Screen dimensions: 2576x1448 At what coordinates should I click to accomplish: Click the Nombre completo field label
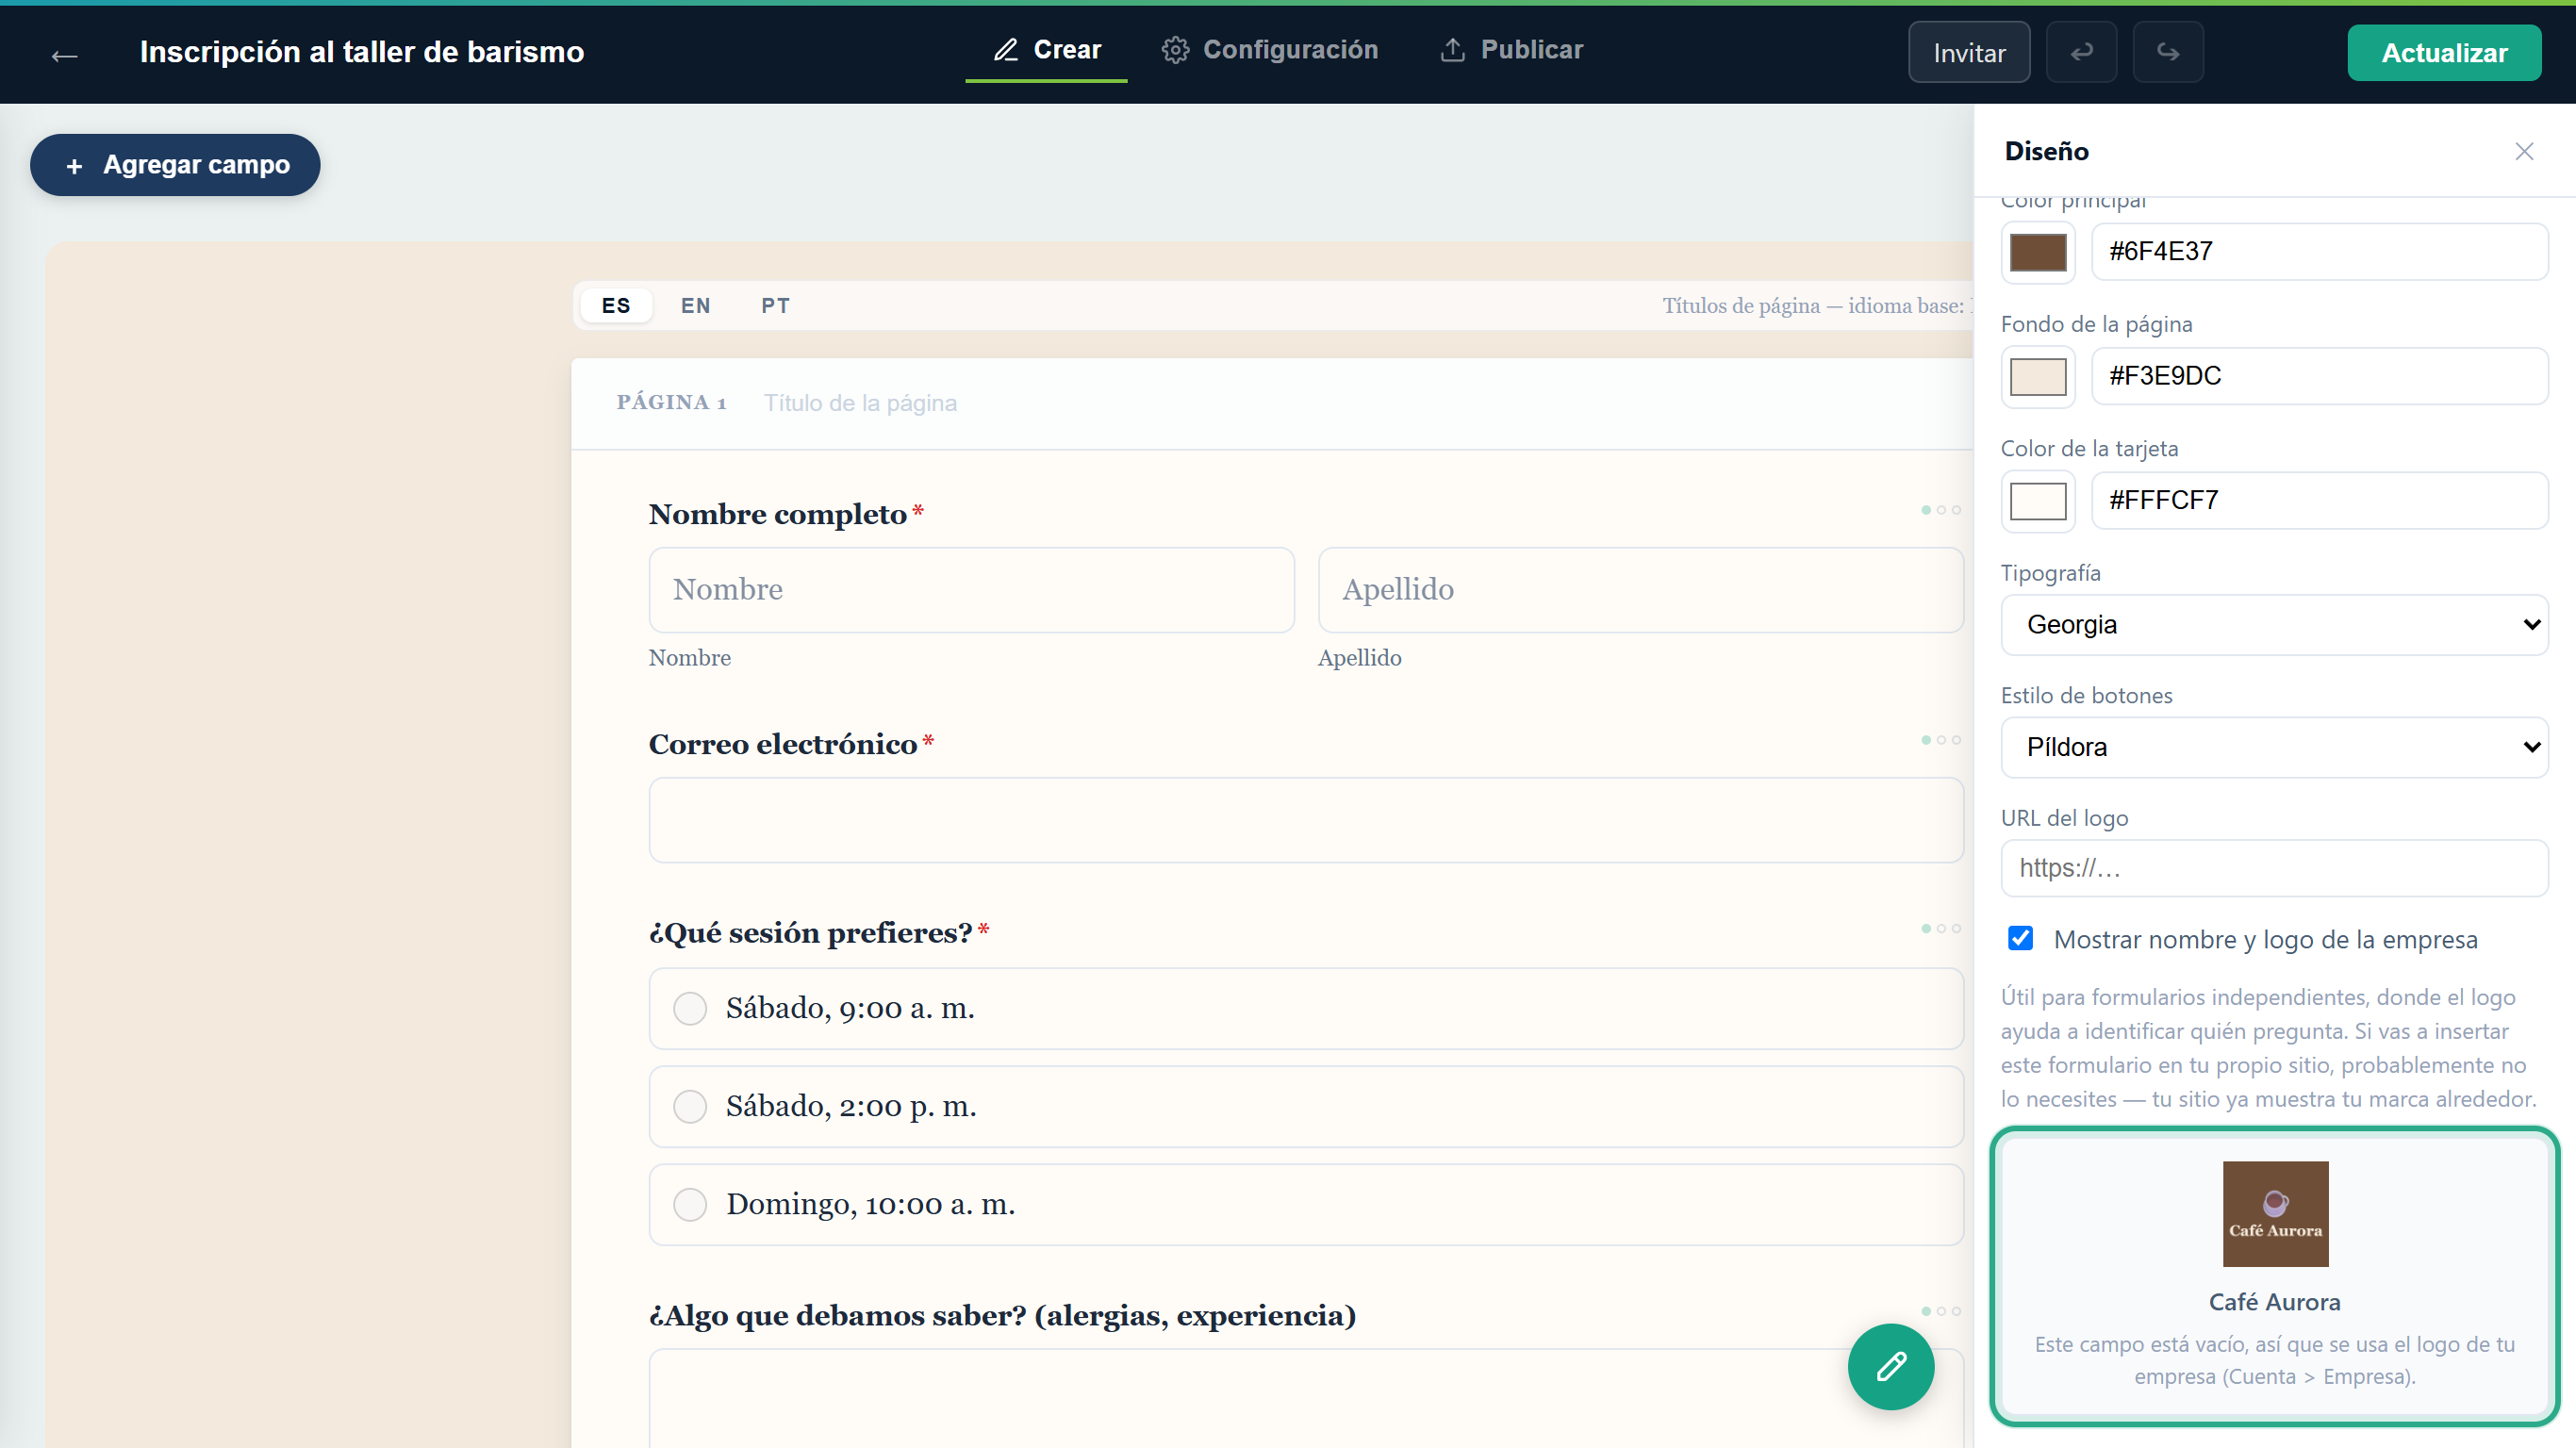pos(777,514)
